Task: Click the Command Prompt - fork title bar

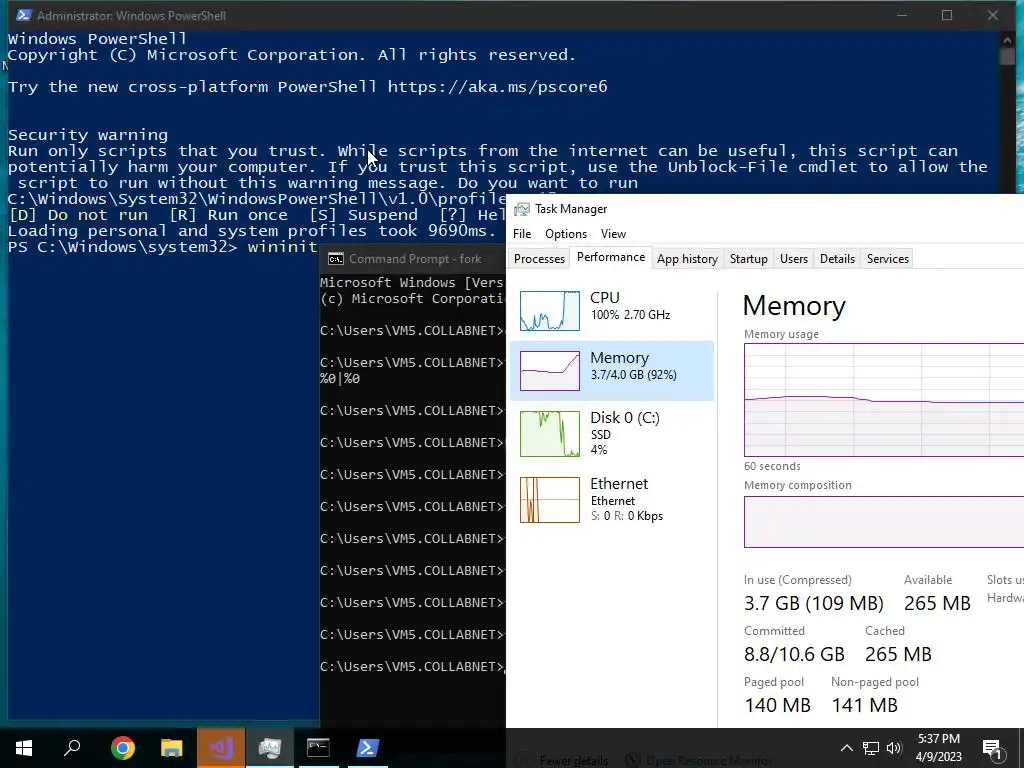Action: coord(414,259)
